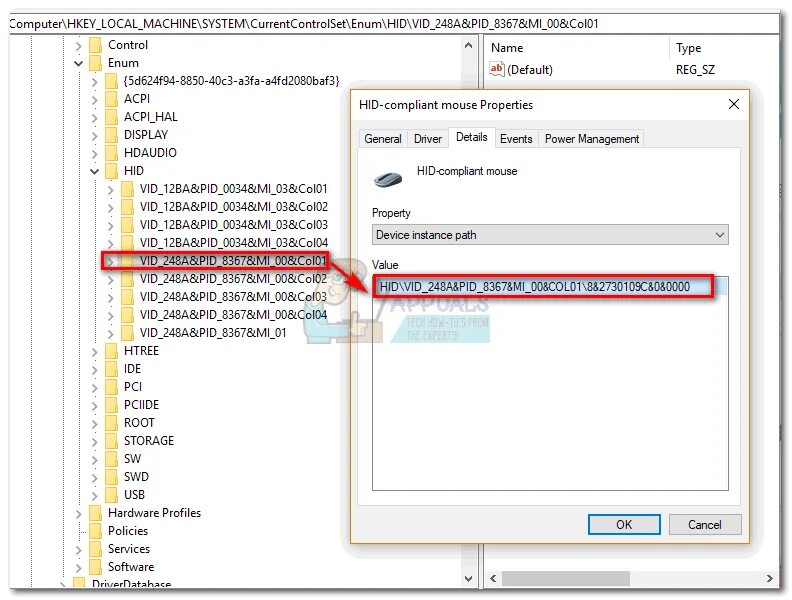Select the Policies key
Image resolution: width=792 pixels, height=600 pixels.
coord(128,531)
